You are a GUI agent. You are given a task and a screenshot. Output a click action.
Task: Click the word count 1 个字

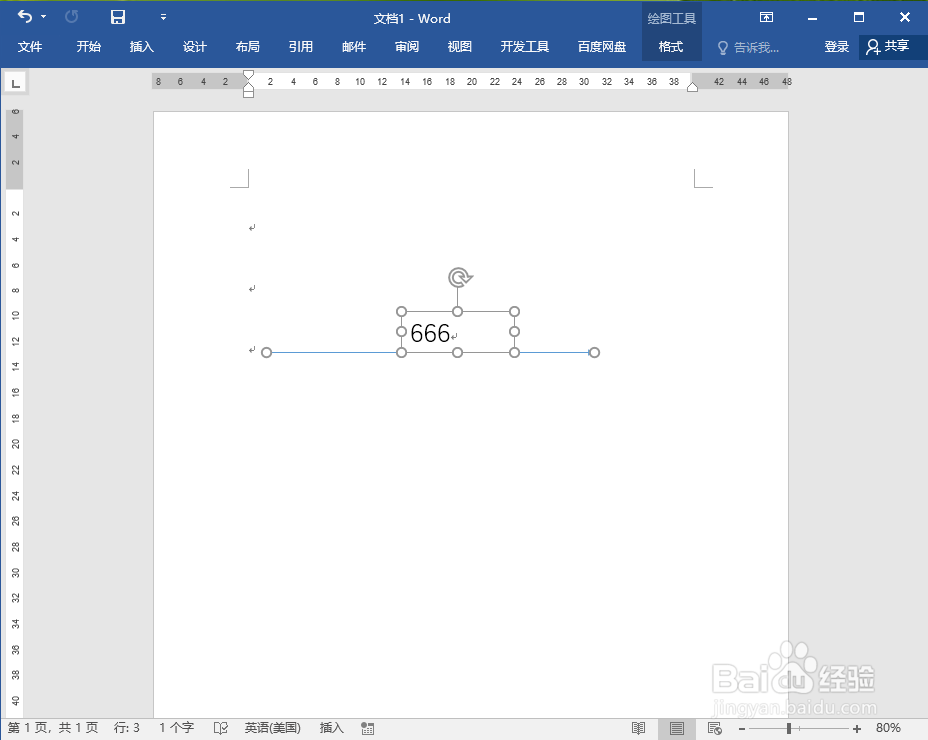[176, 728]
